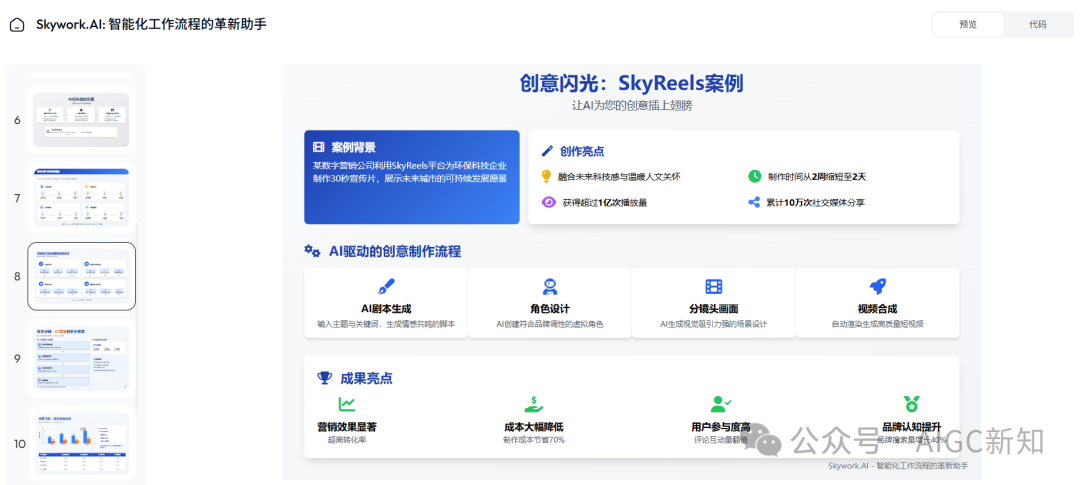Image resolution: width=1080 pixels, height=485 pixels.
Task: Click the text 制作时间从2周缩短至2天
Action: pyautogui.click(x=816, y=177)
